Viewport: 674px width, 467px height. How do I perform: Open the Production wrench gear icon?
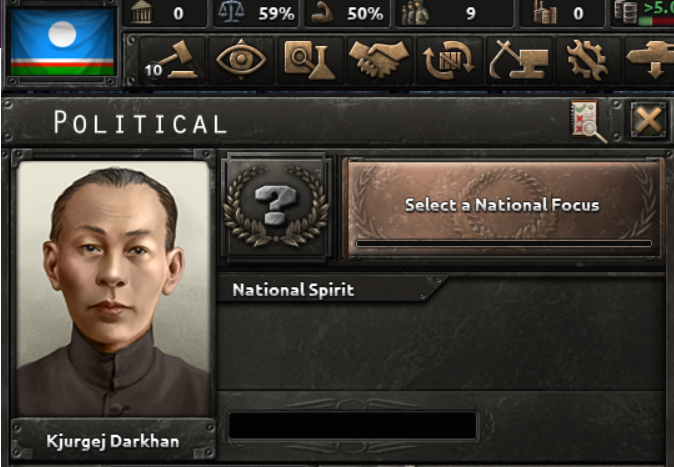[x=588, y=60]
